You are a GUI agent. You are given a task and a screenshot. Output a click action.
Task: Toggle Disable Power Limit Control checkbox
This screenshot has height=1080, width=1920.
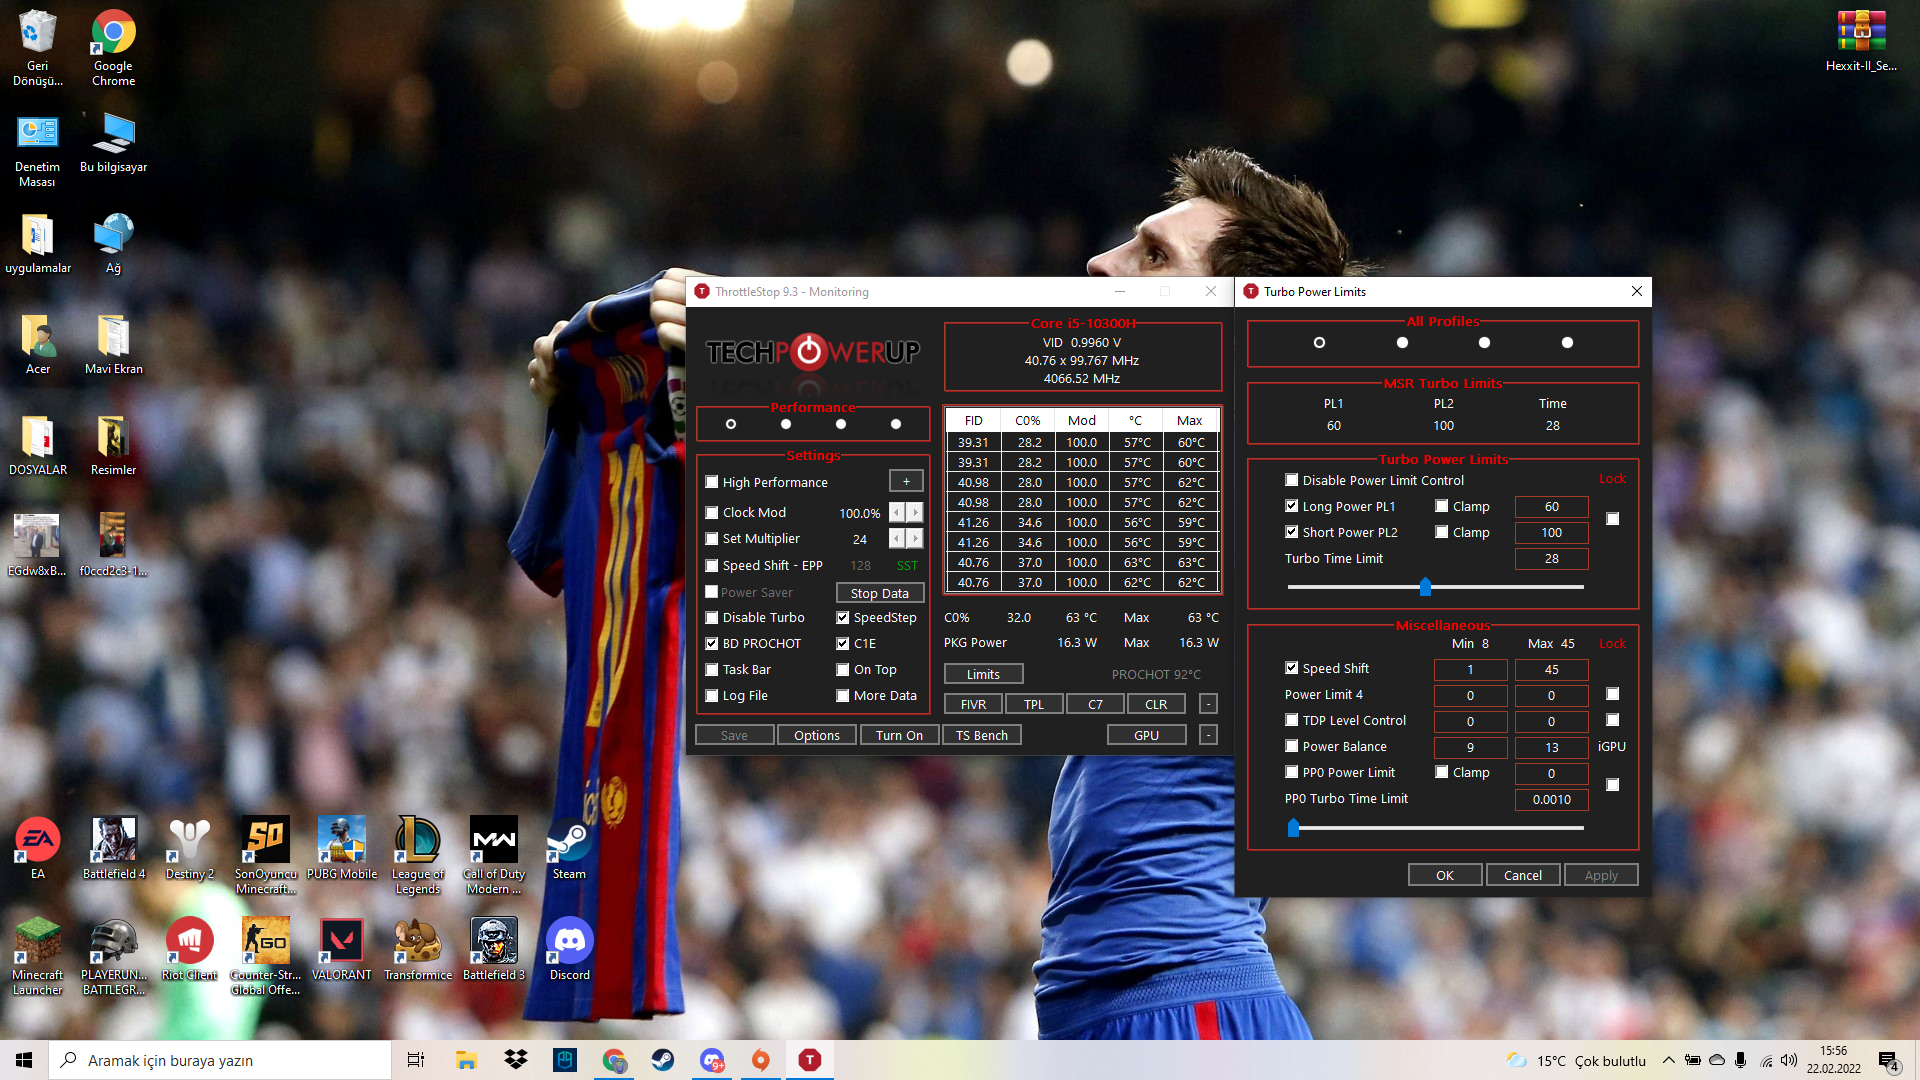[1292, 480]
